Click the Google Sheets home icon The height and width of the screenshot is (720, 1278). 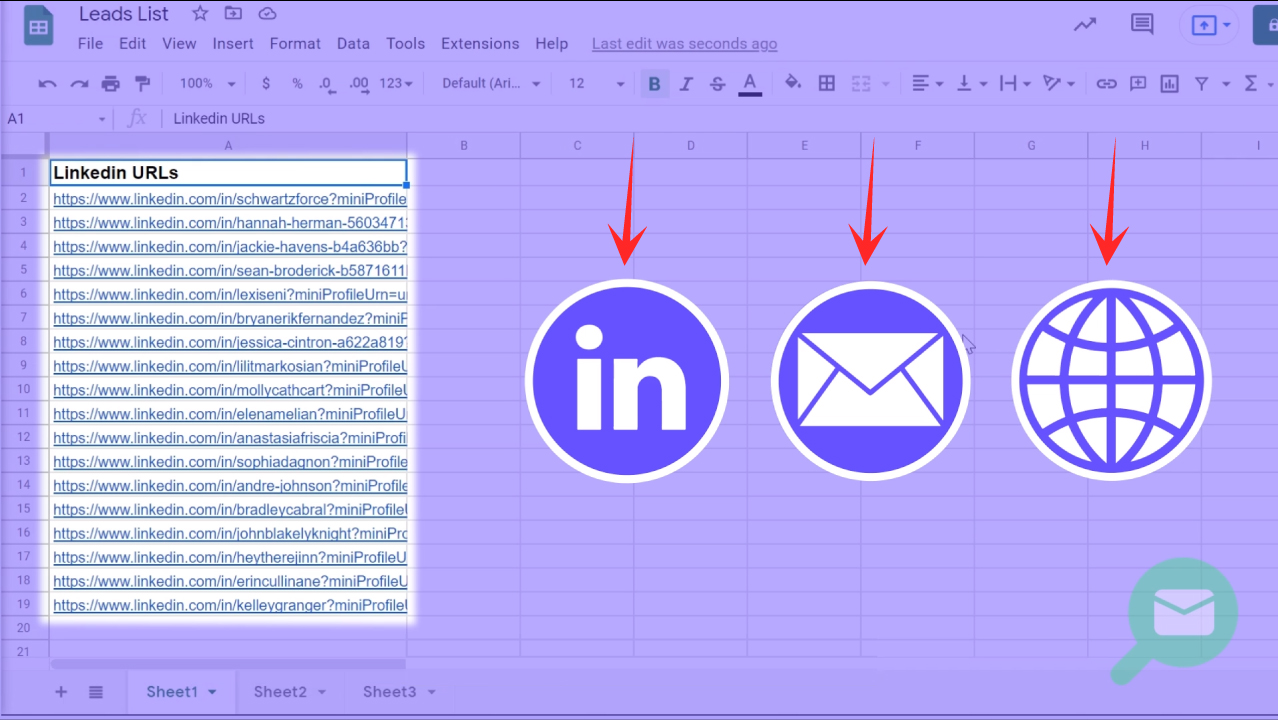pyautogui.click(x=40, y=27)
